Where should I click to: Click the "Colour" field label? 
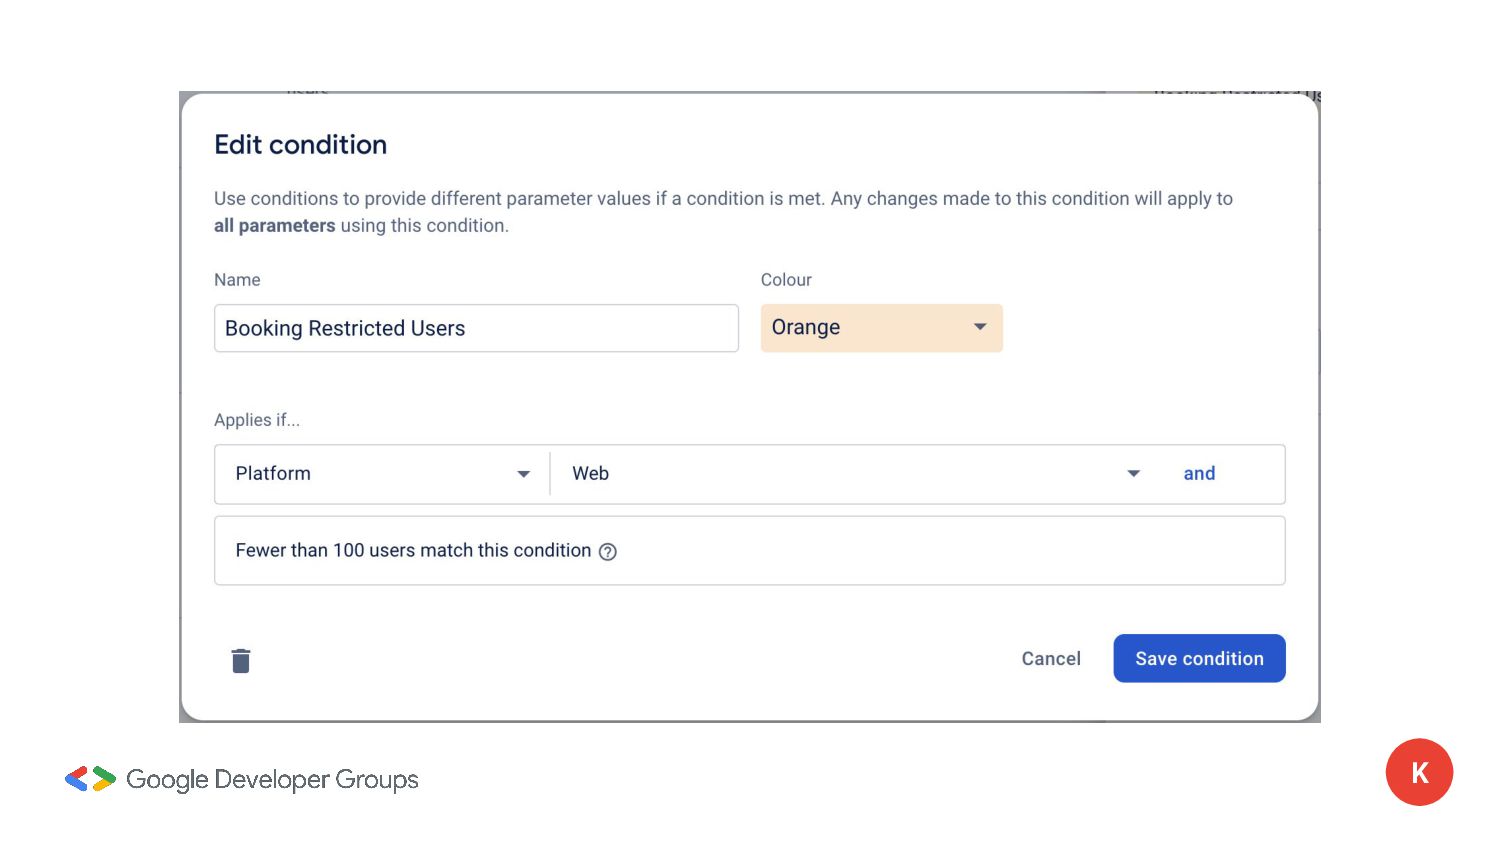pyautogui.click(x=786, y=280)
